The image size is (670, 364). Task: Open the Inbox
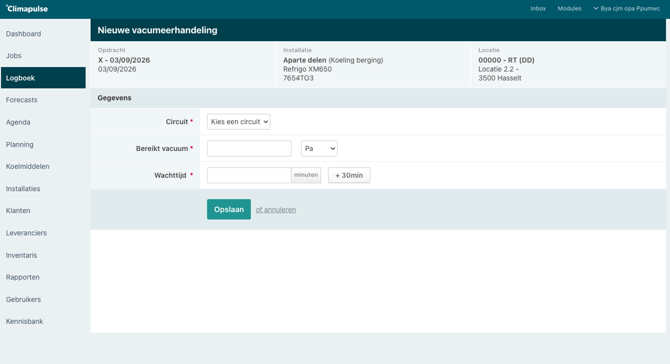click(x=538, y=9)
